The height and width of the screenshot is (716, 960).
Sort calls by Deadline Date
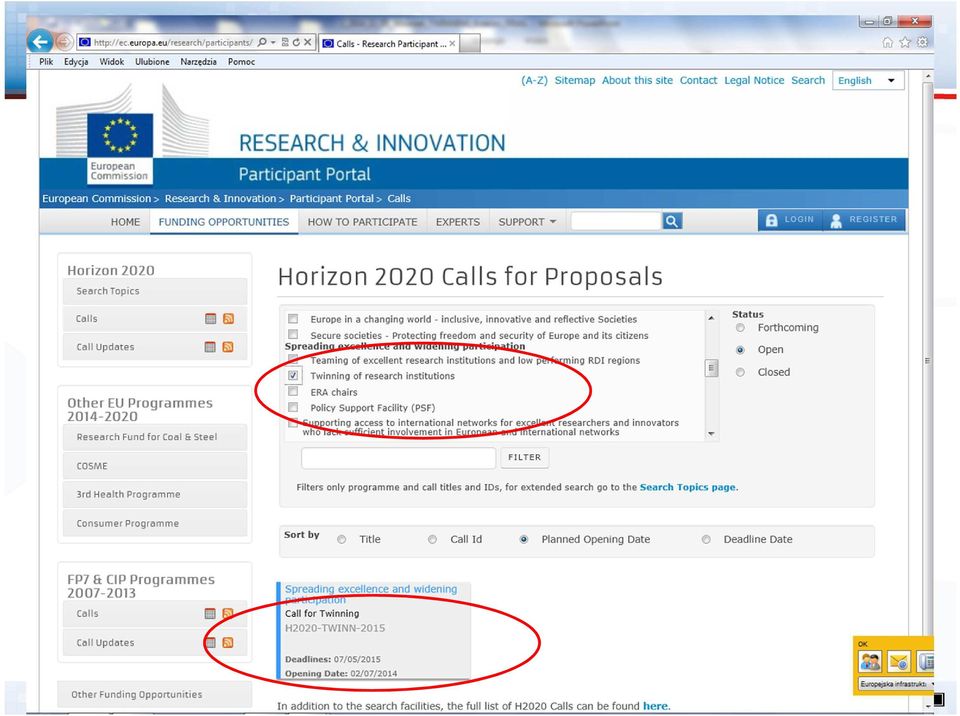(x=706, y=540)
